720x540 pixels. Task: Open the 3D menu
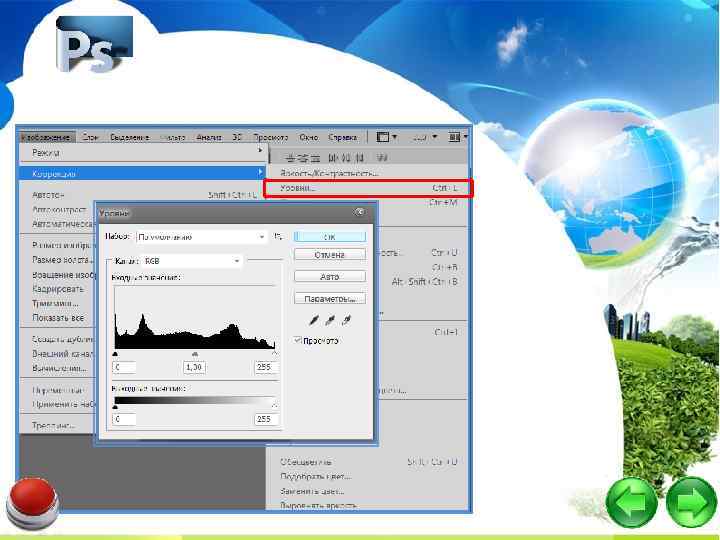[237, 137]
